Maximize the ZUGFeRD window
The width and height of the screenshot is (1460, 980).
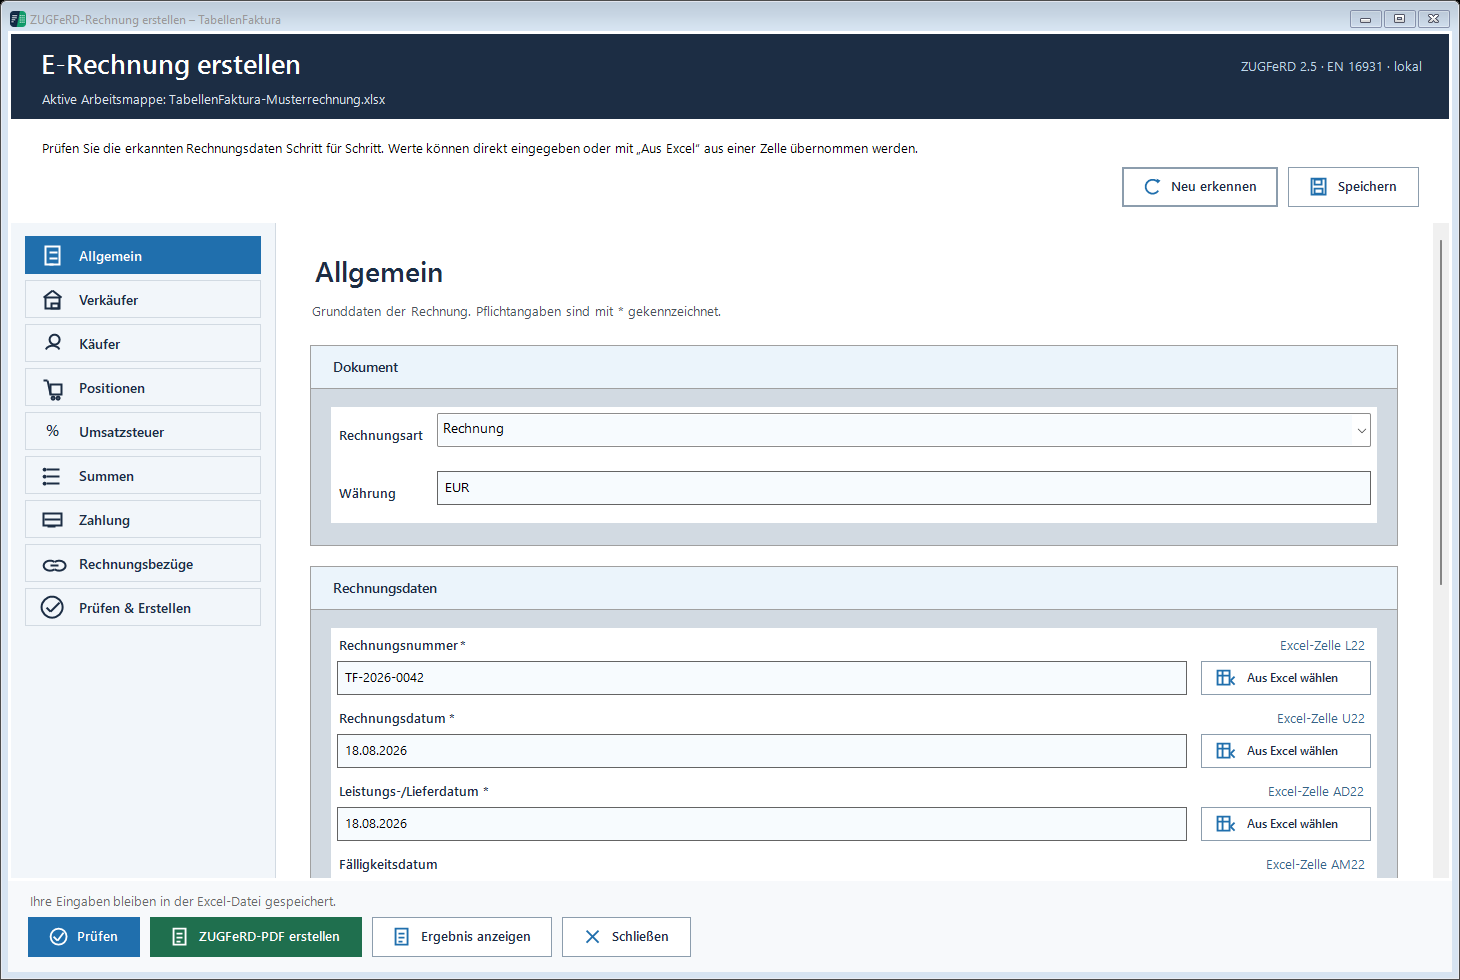pos(1399,19)
